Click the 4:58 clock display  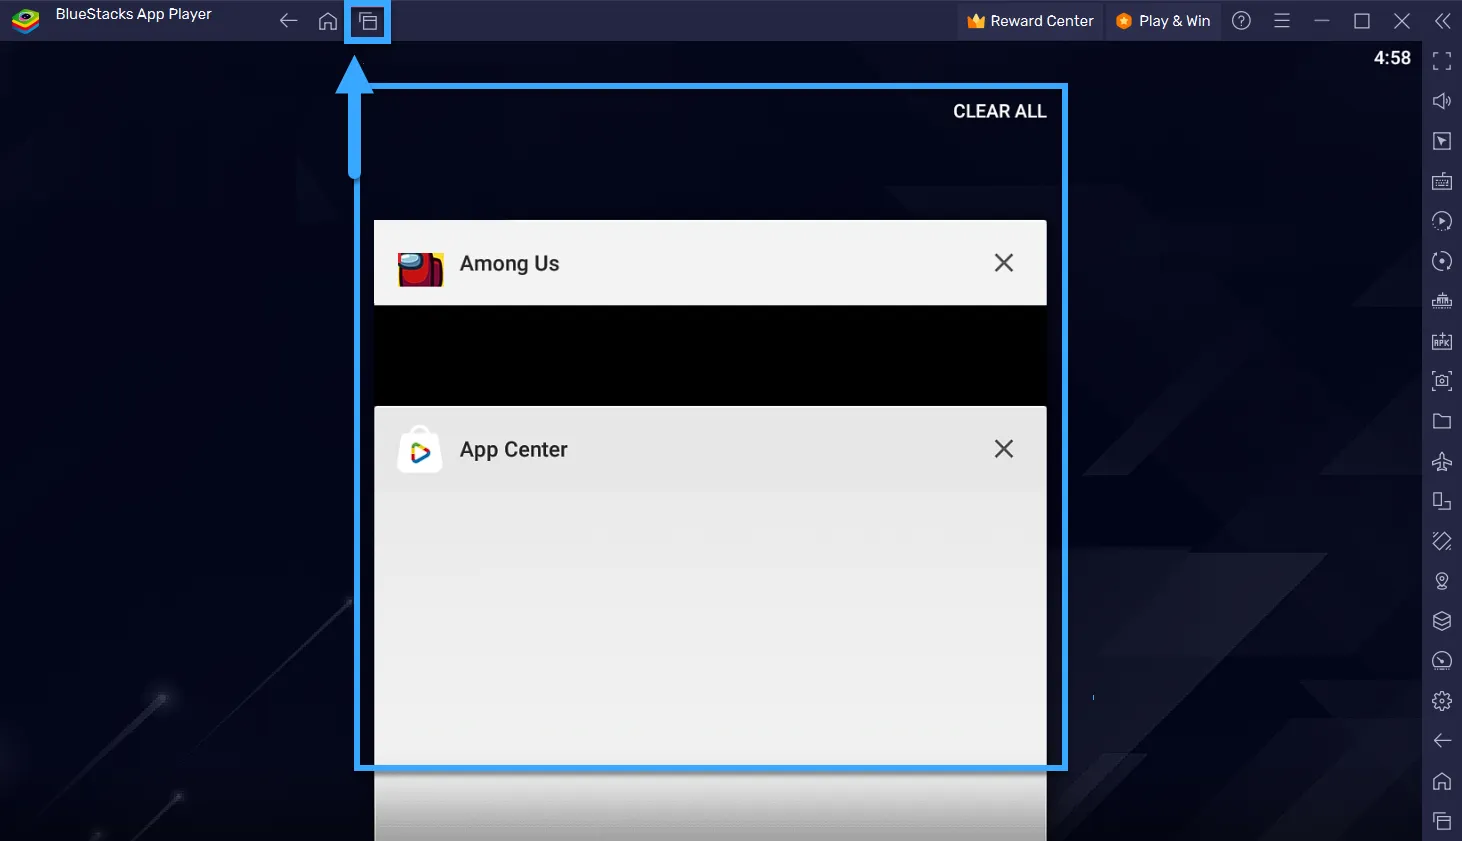coord(1392,58)
